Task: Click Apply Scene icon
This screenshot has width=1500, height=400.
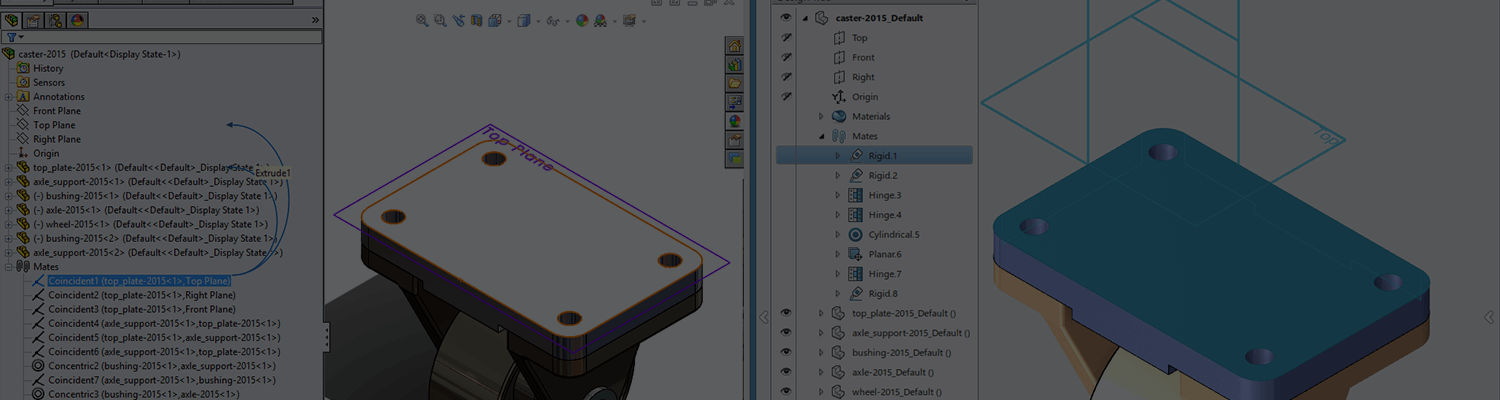Action: point(599,20)
